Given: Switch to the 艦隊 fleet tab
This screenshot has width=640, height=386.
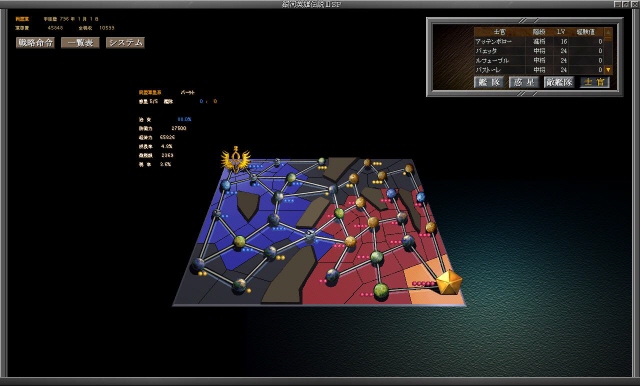Looking at the screenshot, I should 489,82.
